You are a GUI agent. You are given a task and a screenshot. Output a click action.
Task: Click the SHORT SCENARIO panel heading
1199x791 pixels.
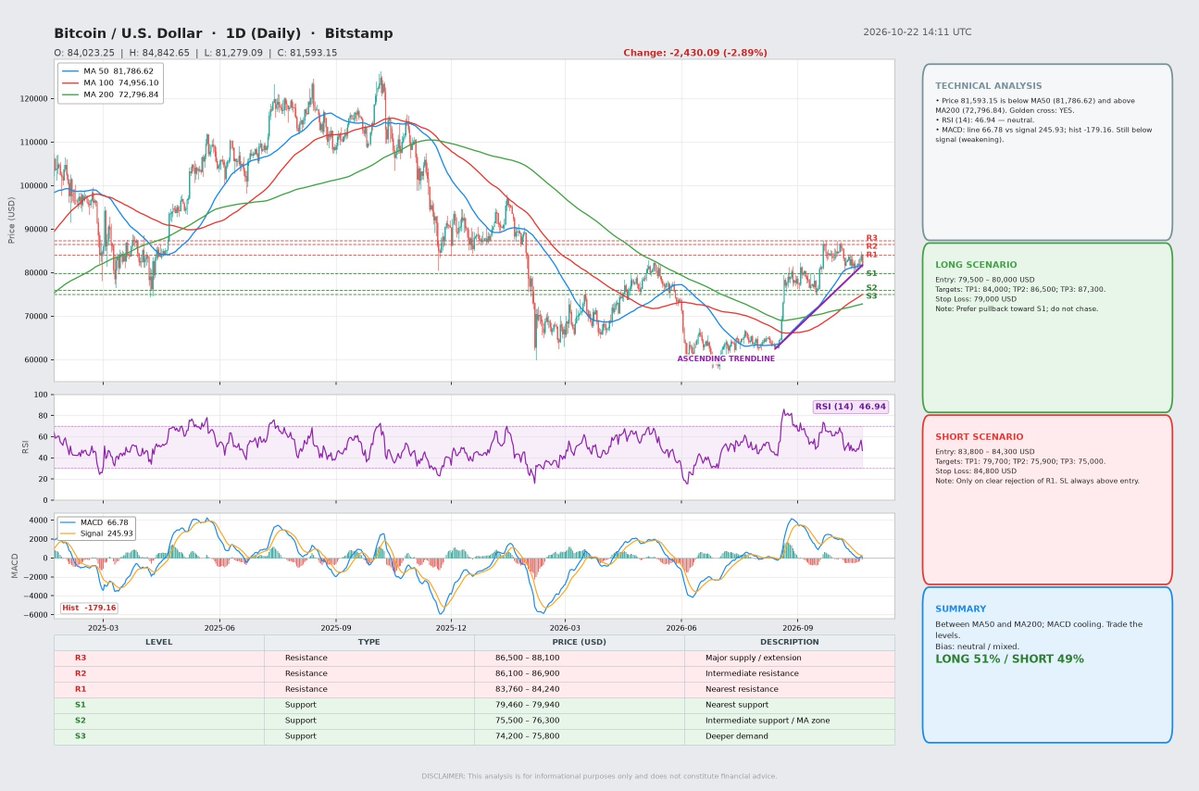click(x=979, y=437)
